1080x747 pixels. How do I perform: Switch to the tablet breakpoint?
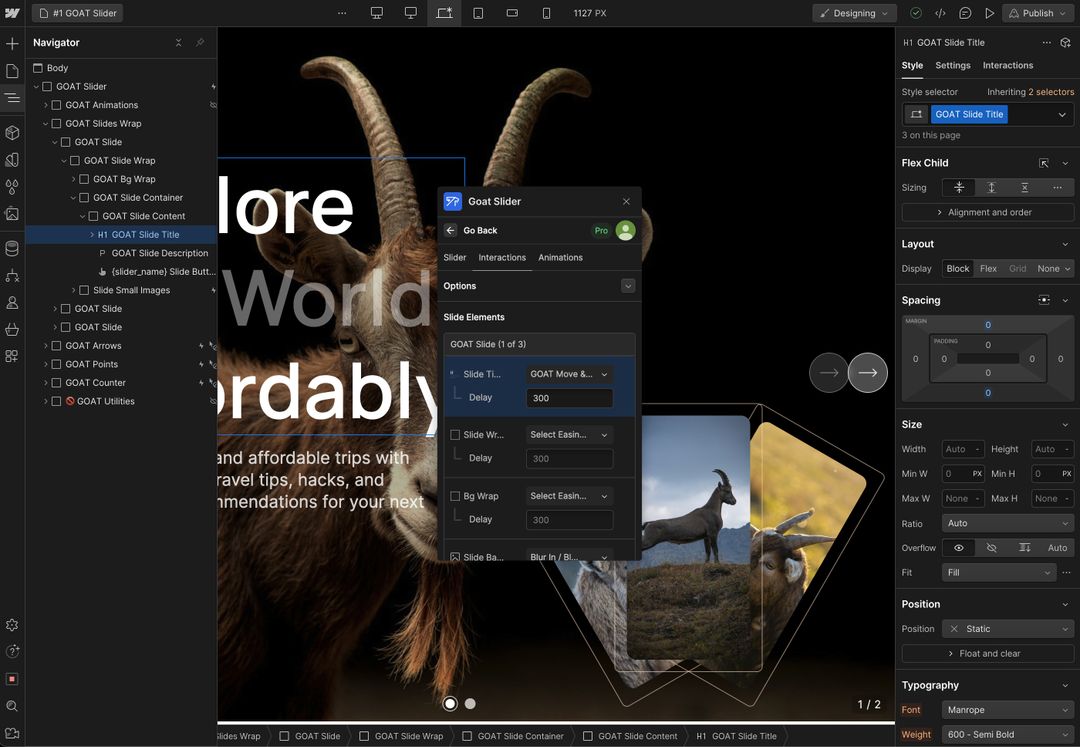[479, 13]
